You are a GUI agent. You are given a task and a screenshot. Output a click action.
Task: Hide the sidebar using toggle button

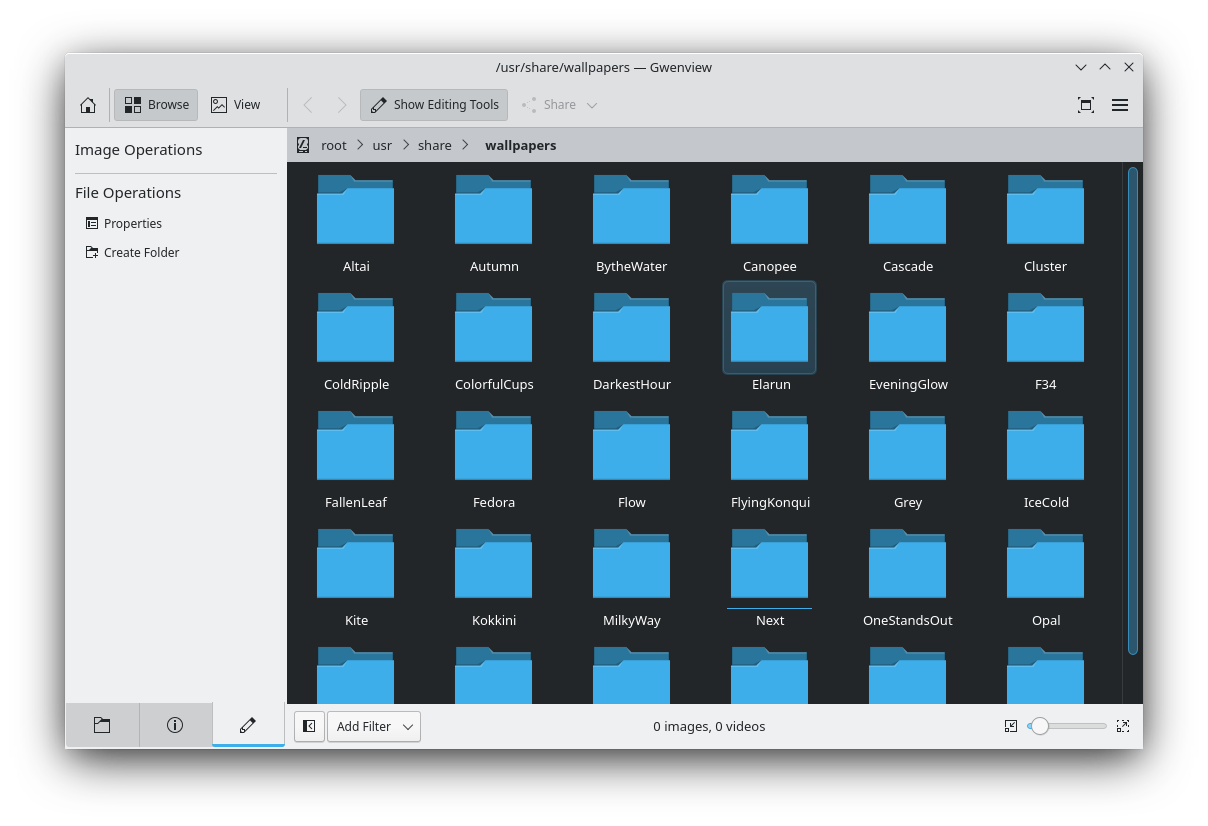pyautogui.click(x=309, y=726)
